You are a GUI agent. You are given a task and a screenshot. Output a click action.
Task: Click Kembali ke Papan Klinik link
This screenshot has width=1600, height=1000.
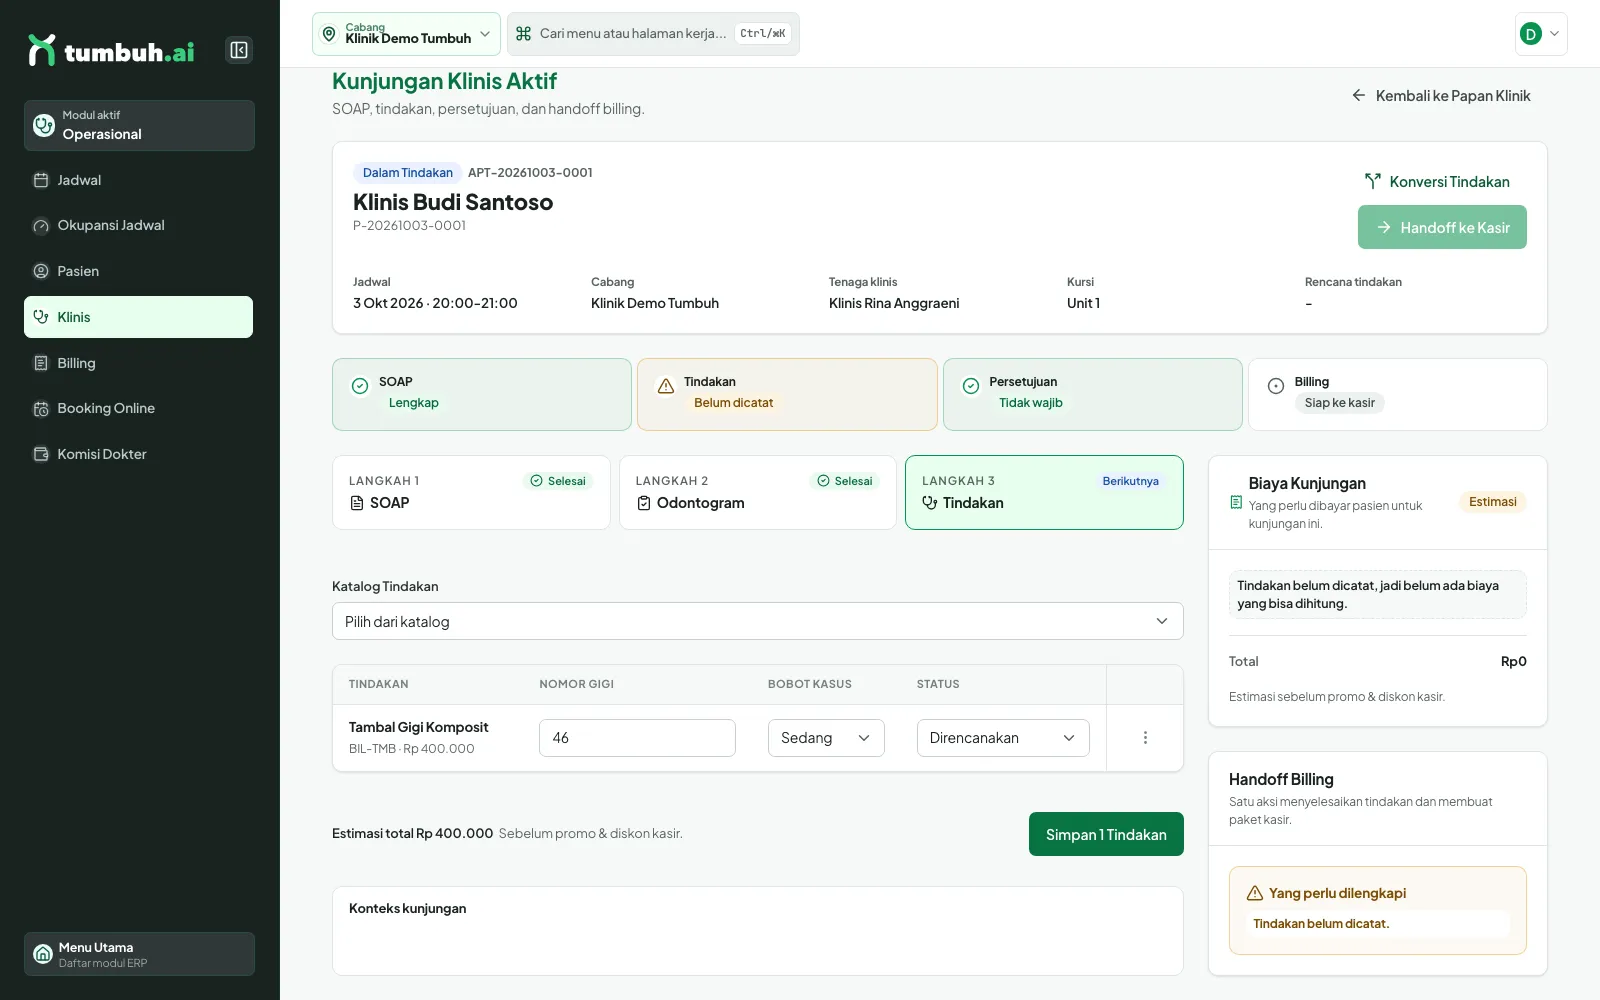pyautogui.click(x=1441, y=96)
